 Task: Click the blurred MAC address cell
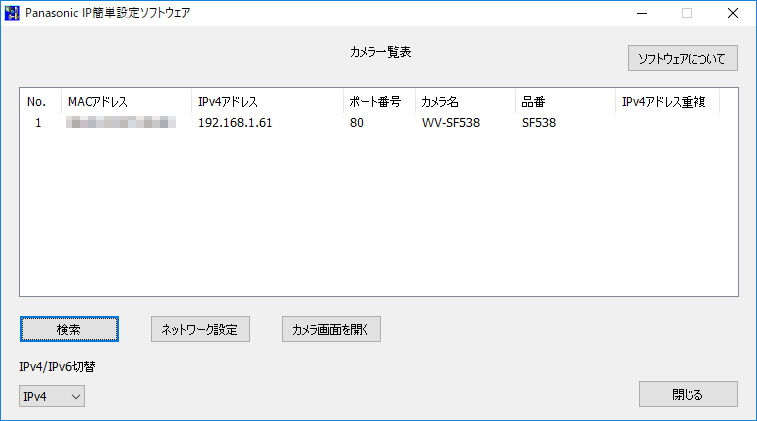click(x=121, y=123)
